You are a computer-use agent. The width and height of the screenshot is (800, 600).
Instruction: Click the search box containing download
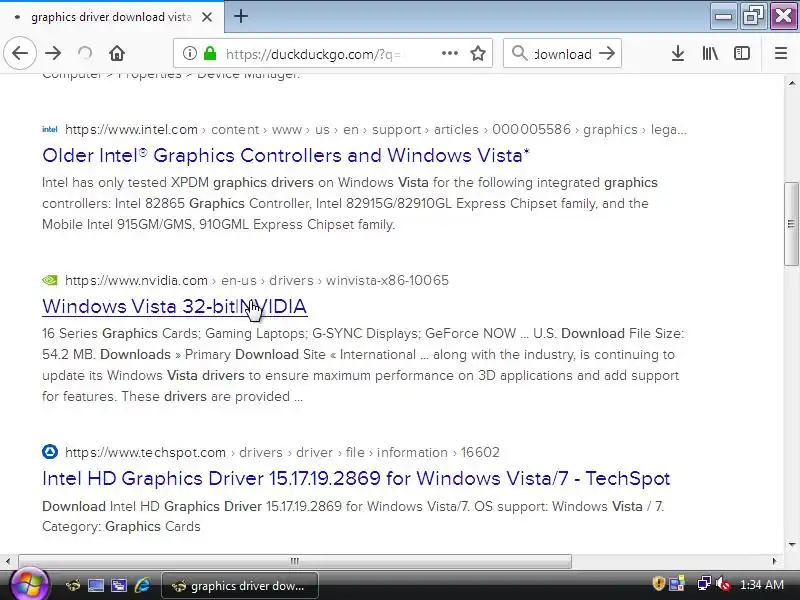(x=562, y=54)
